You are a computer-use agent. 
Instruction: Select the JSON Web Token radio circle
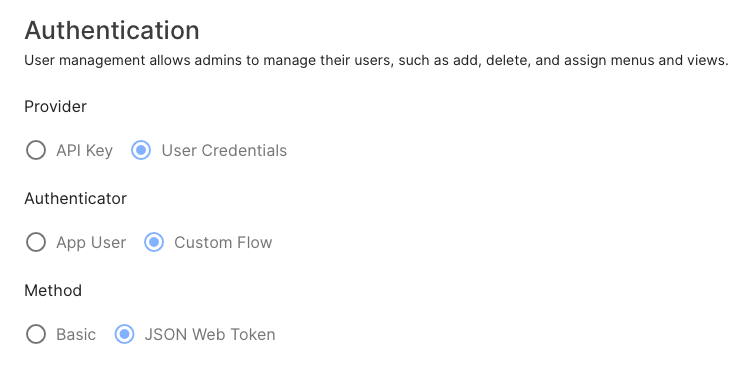pos(124,334)
